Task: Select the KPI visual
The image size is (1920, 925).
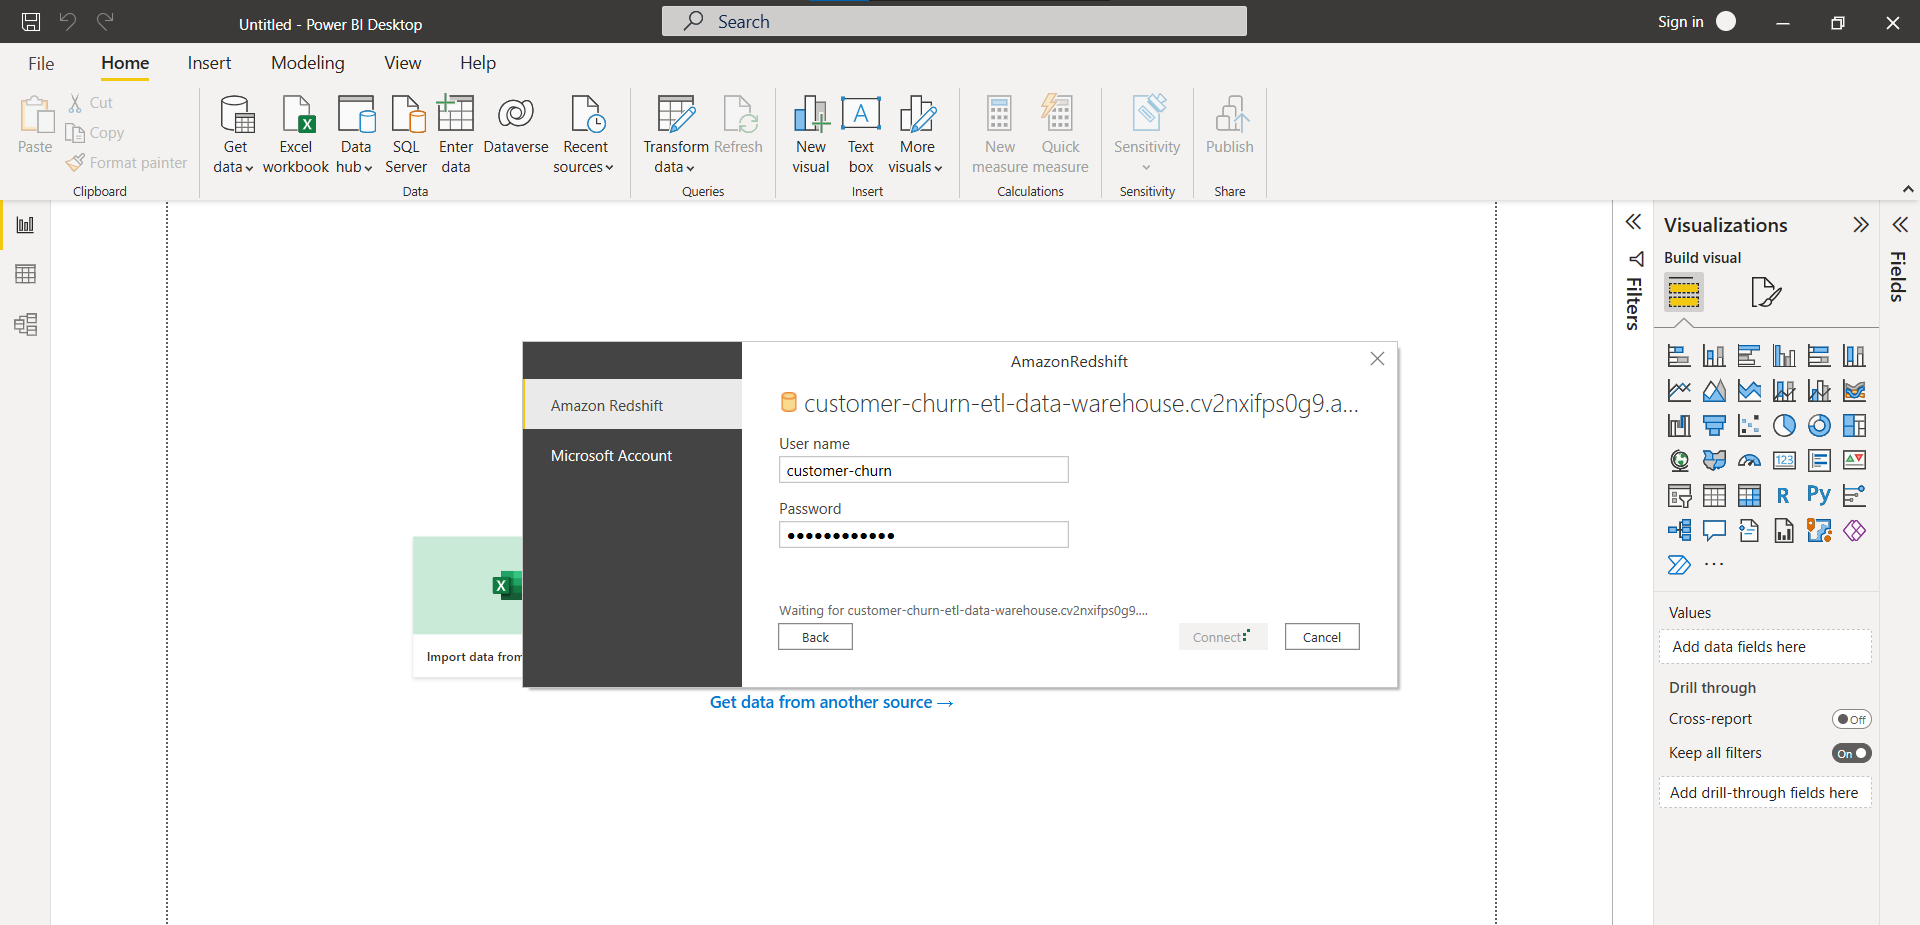Action: [1854, 461]
